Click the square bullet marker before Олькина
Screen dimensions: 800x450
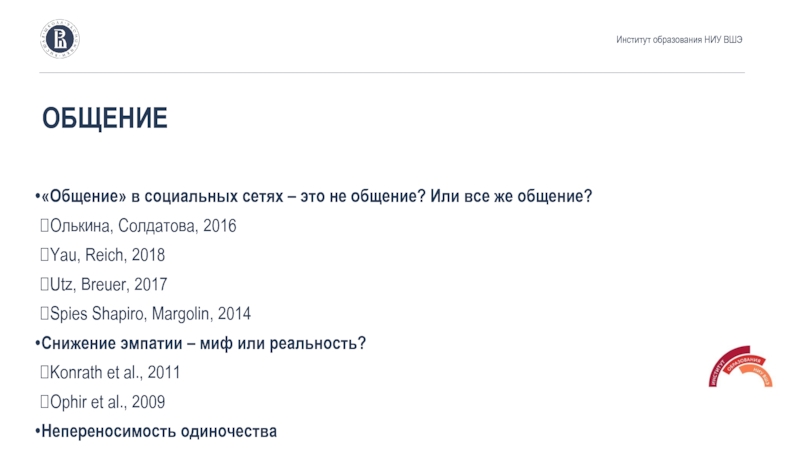pos(44,226)
